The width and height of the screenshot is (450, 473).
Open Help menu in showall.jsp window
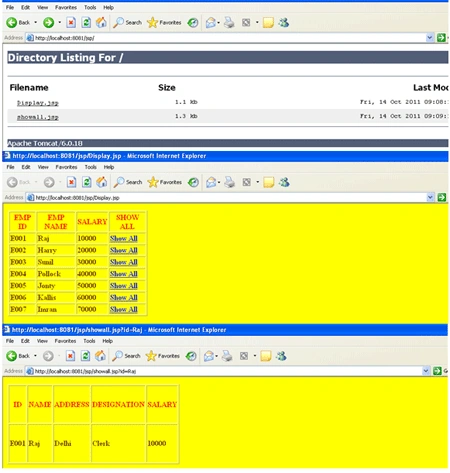(x=108, y=341)
